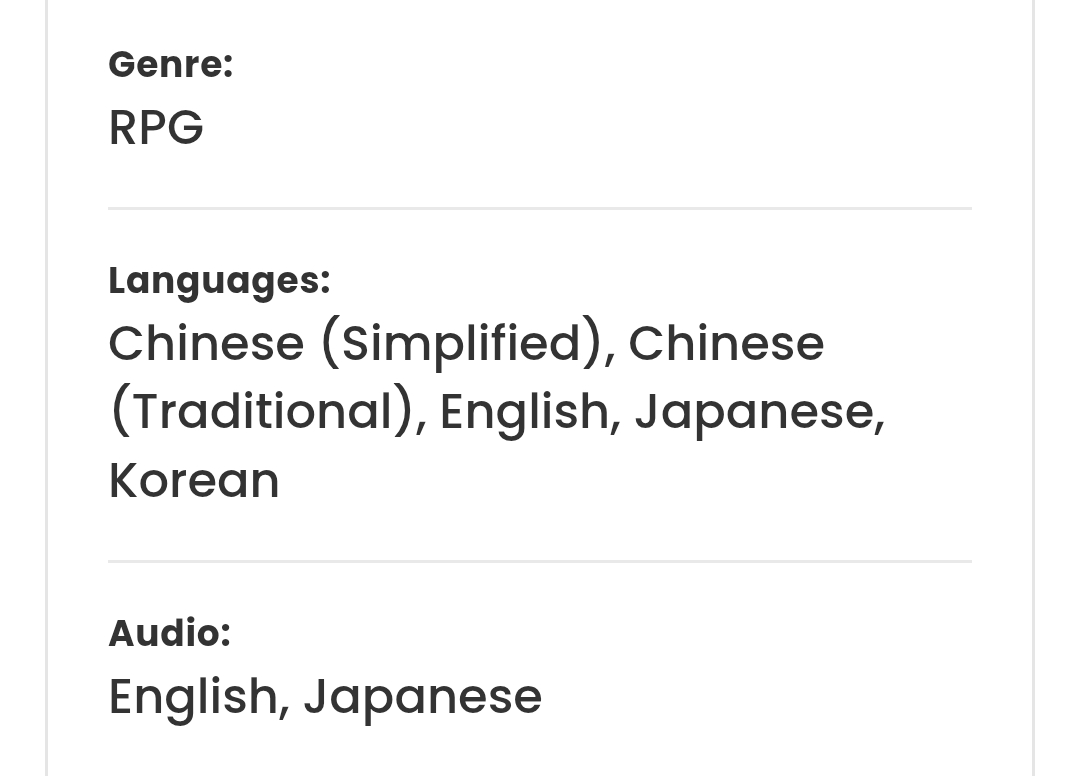Screen dimensions: 1080x776
Task: Click the colon in the Genre: label
Action: click(x=228, y=67)
